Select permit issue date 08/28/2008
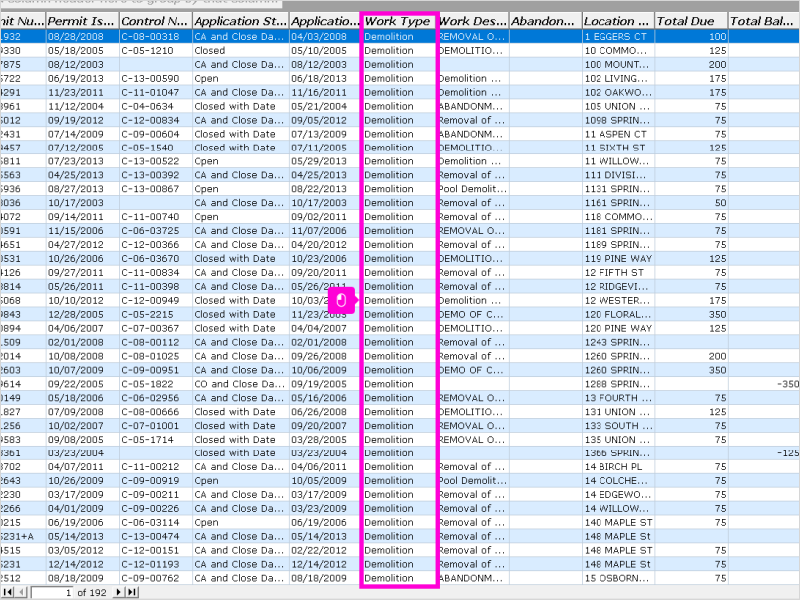 [x=82, y=37]
